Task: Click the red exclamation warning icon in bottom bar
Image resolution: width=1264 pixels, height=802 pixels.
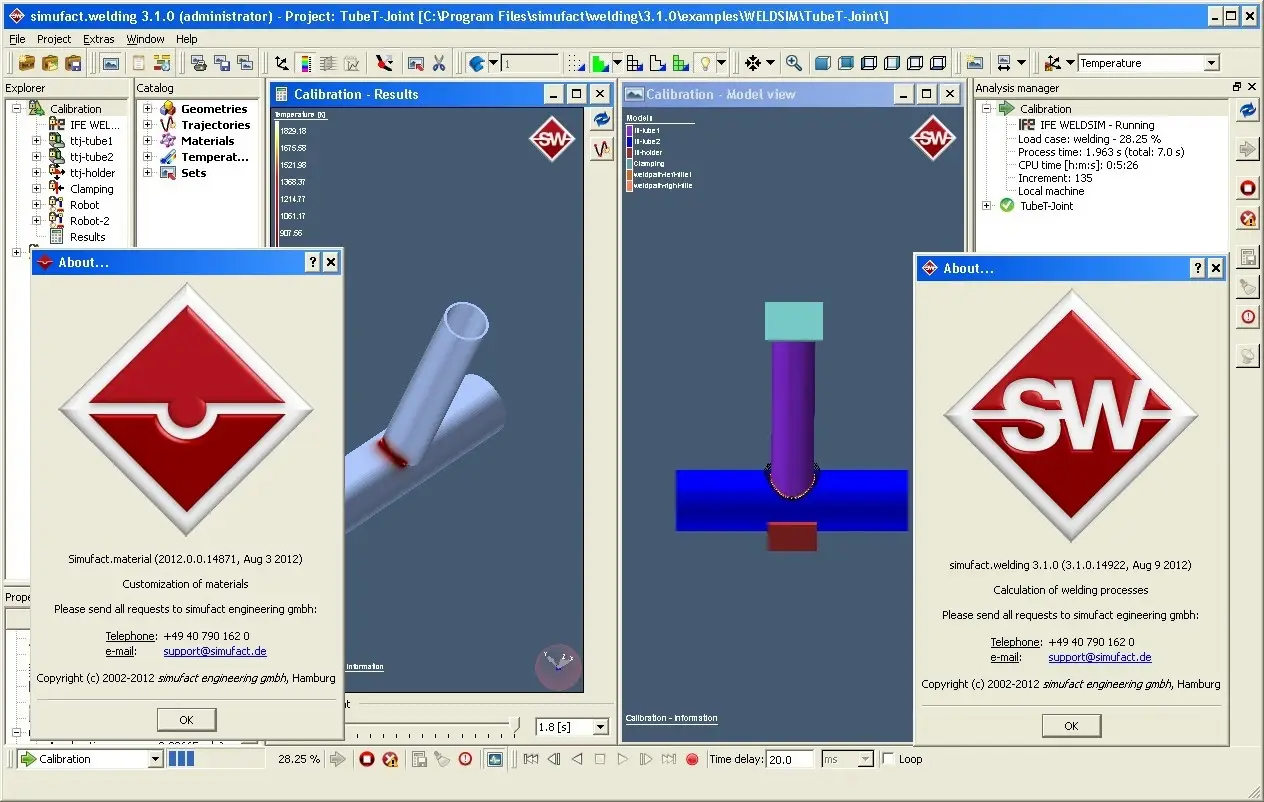Action: pos(465,759)
